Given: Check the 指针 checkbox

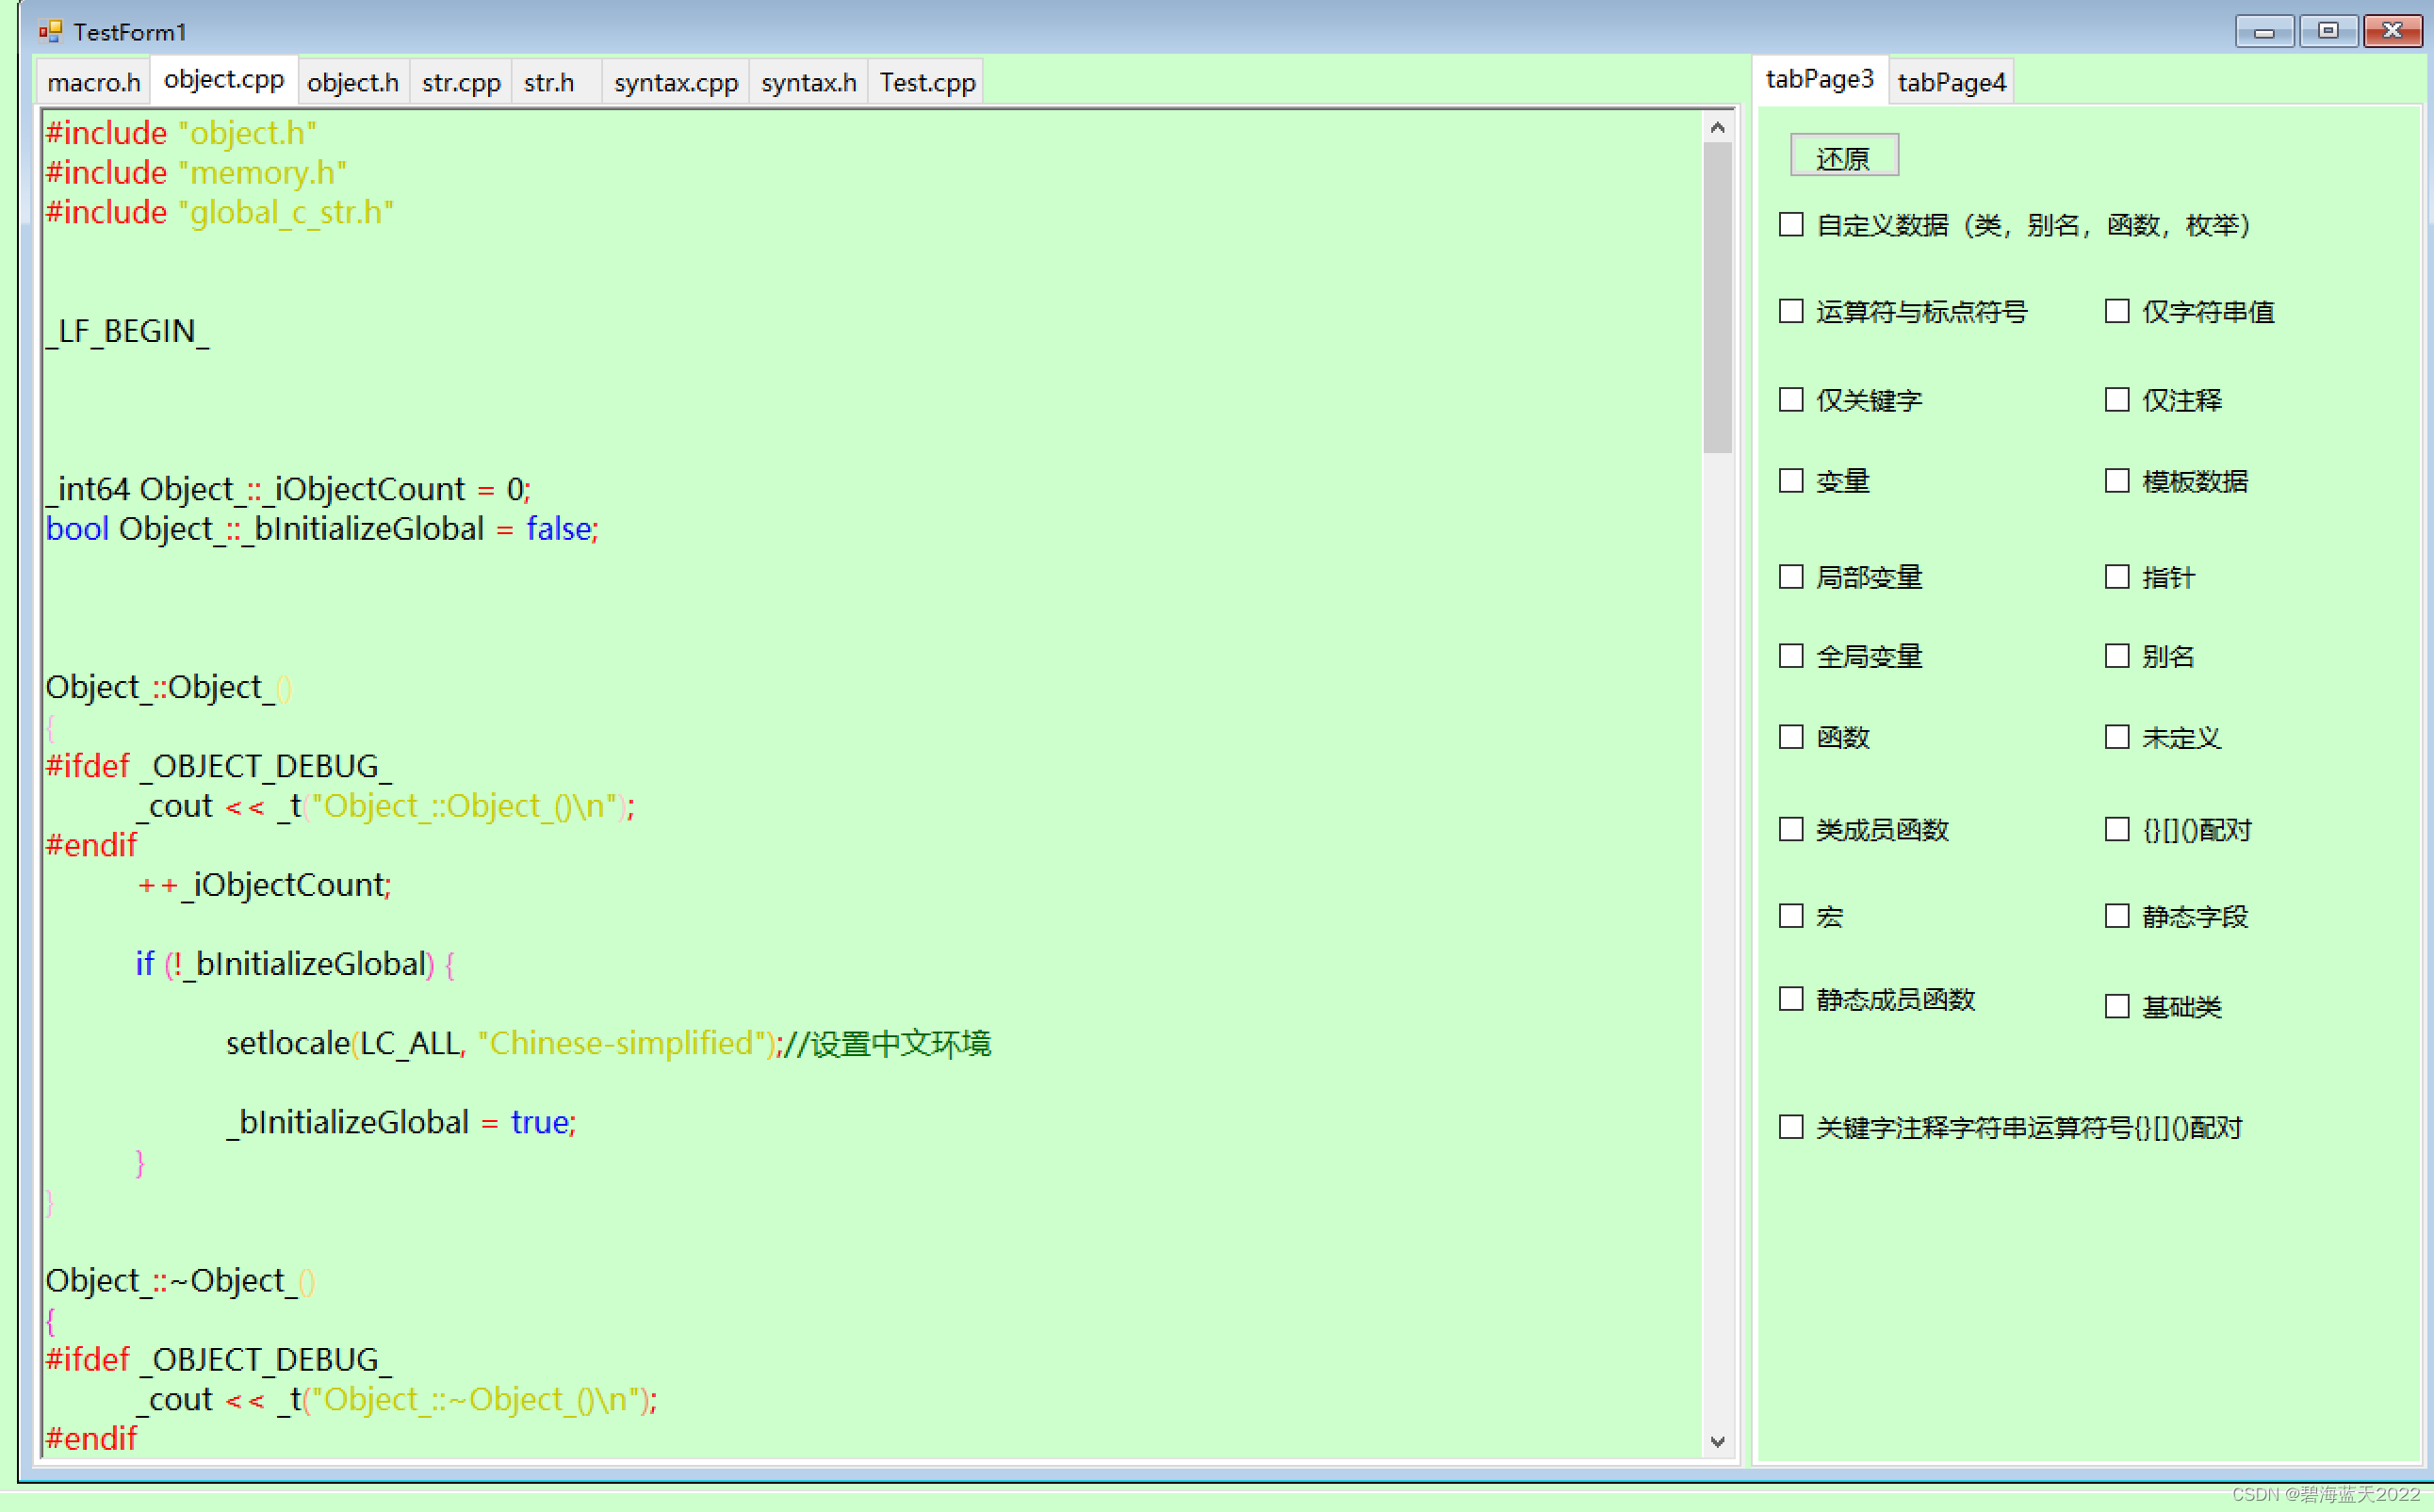Looking at the screenshot, I should 2117,577.
